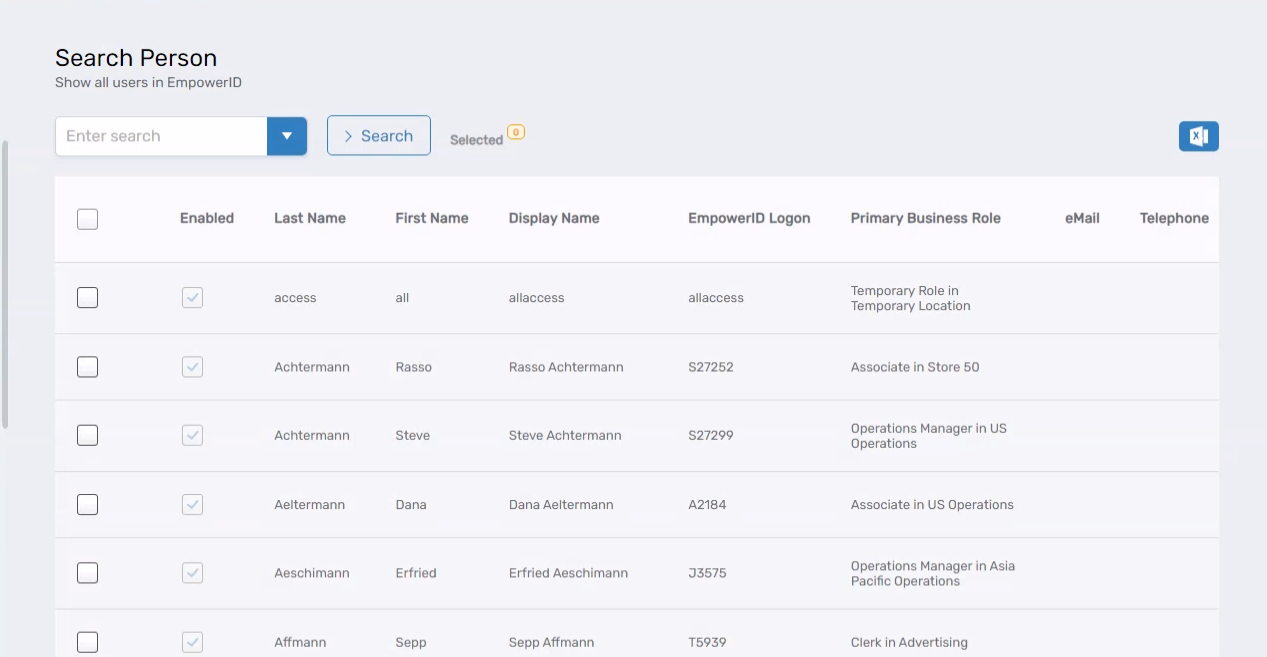Viewport: 1267px width, 657px height.
Task: Sort by Primary Business Role column header
Action: click(x=926, y=218)
